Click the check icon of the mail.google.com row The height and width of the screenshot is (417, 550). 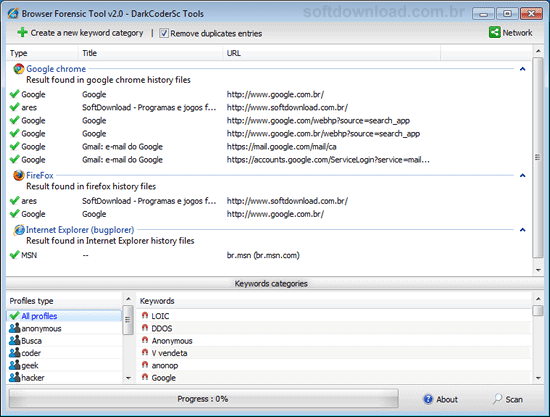point(14,146)
